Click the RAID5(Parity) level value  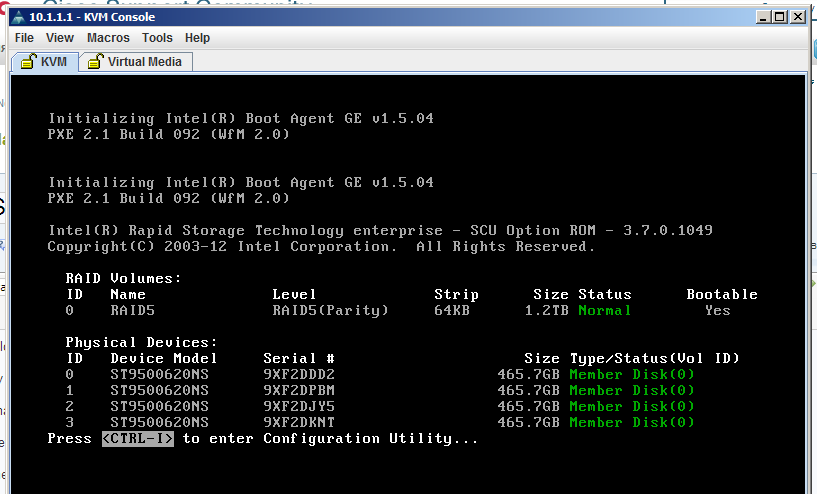click(x=330, y=311)
